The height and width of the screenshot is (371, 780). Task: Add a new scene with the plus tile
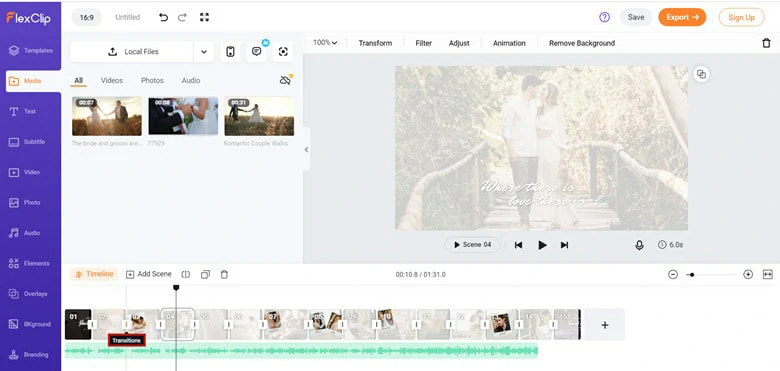click(604, 325)
